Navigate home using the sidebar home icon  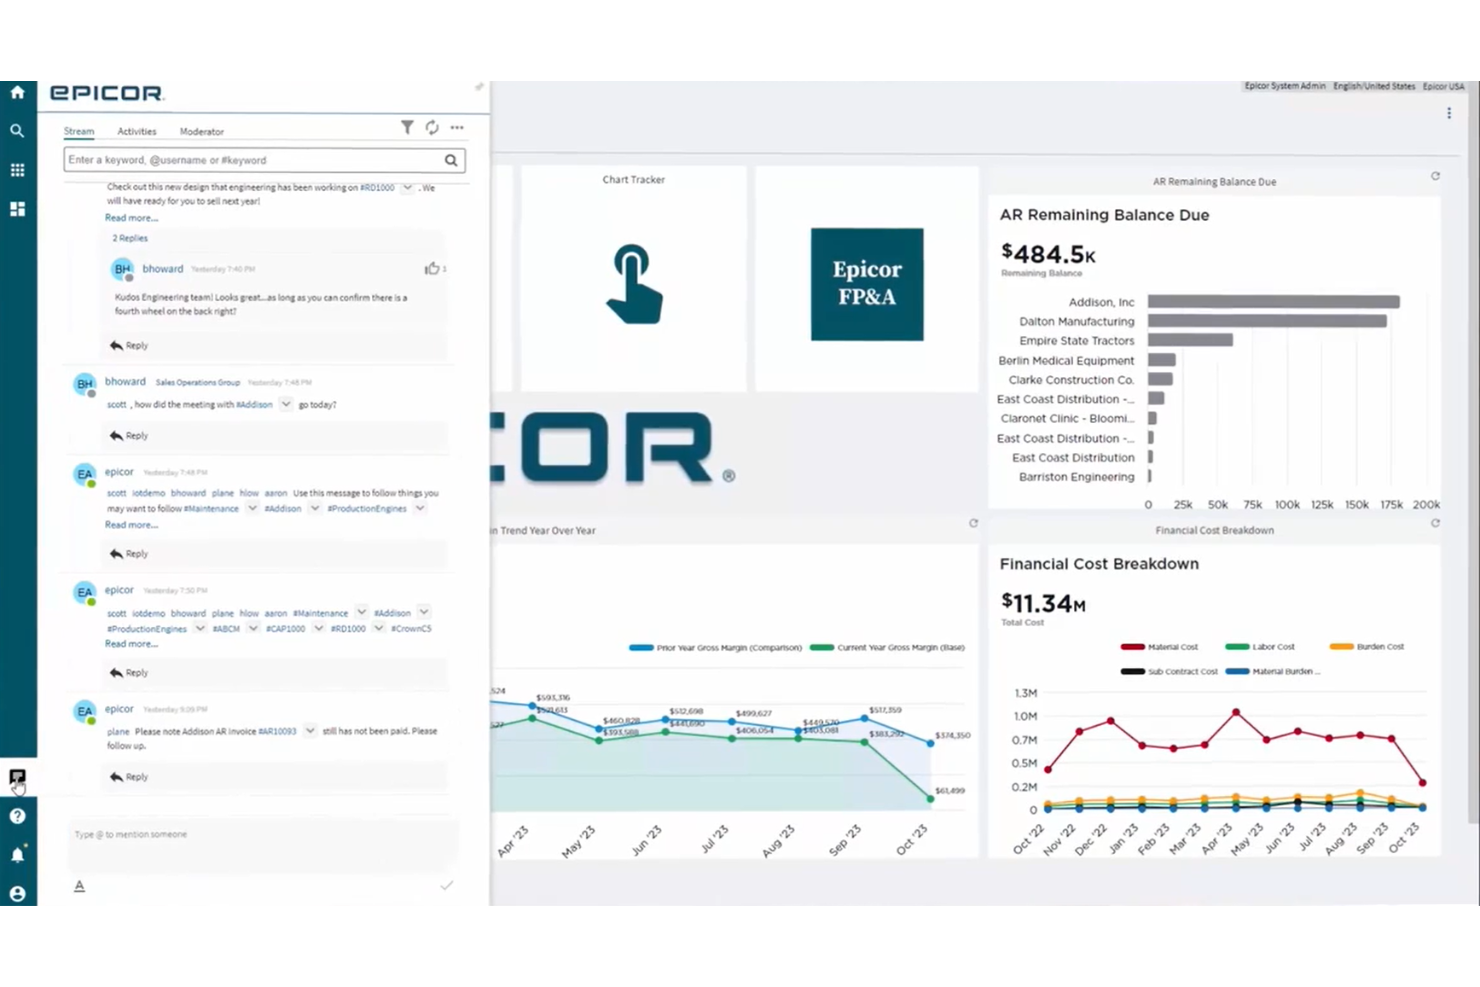pos(17,91)
